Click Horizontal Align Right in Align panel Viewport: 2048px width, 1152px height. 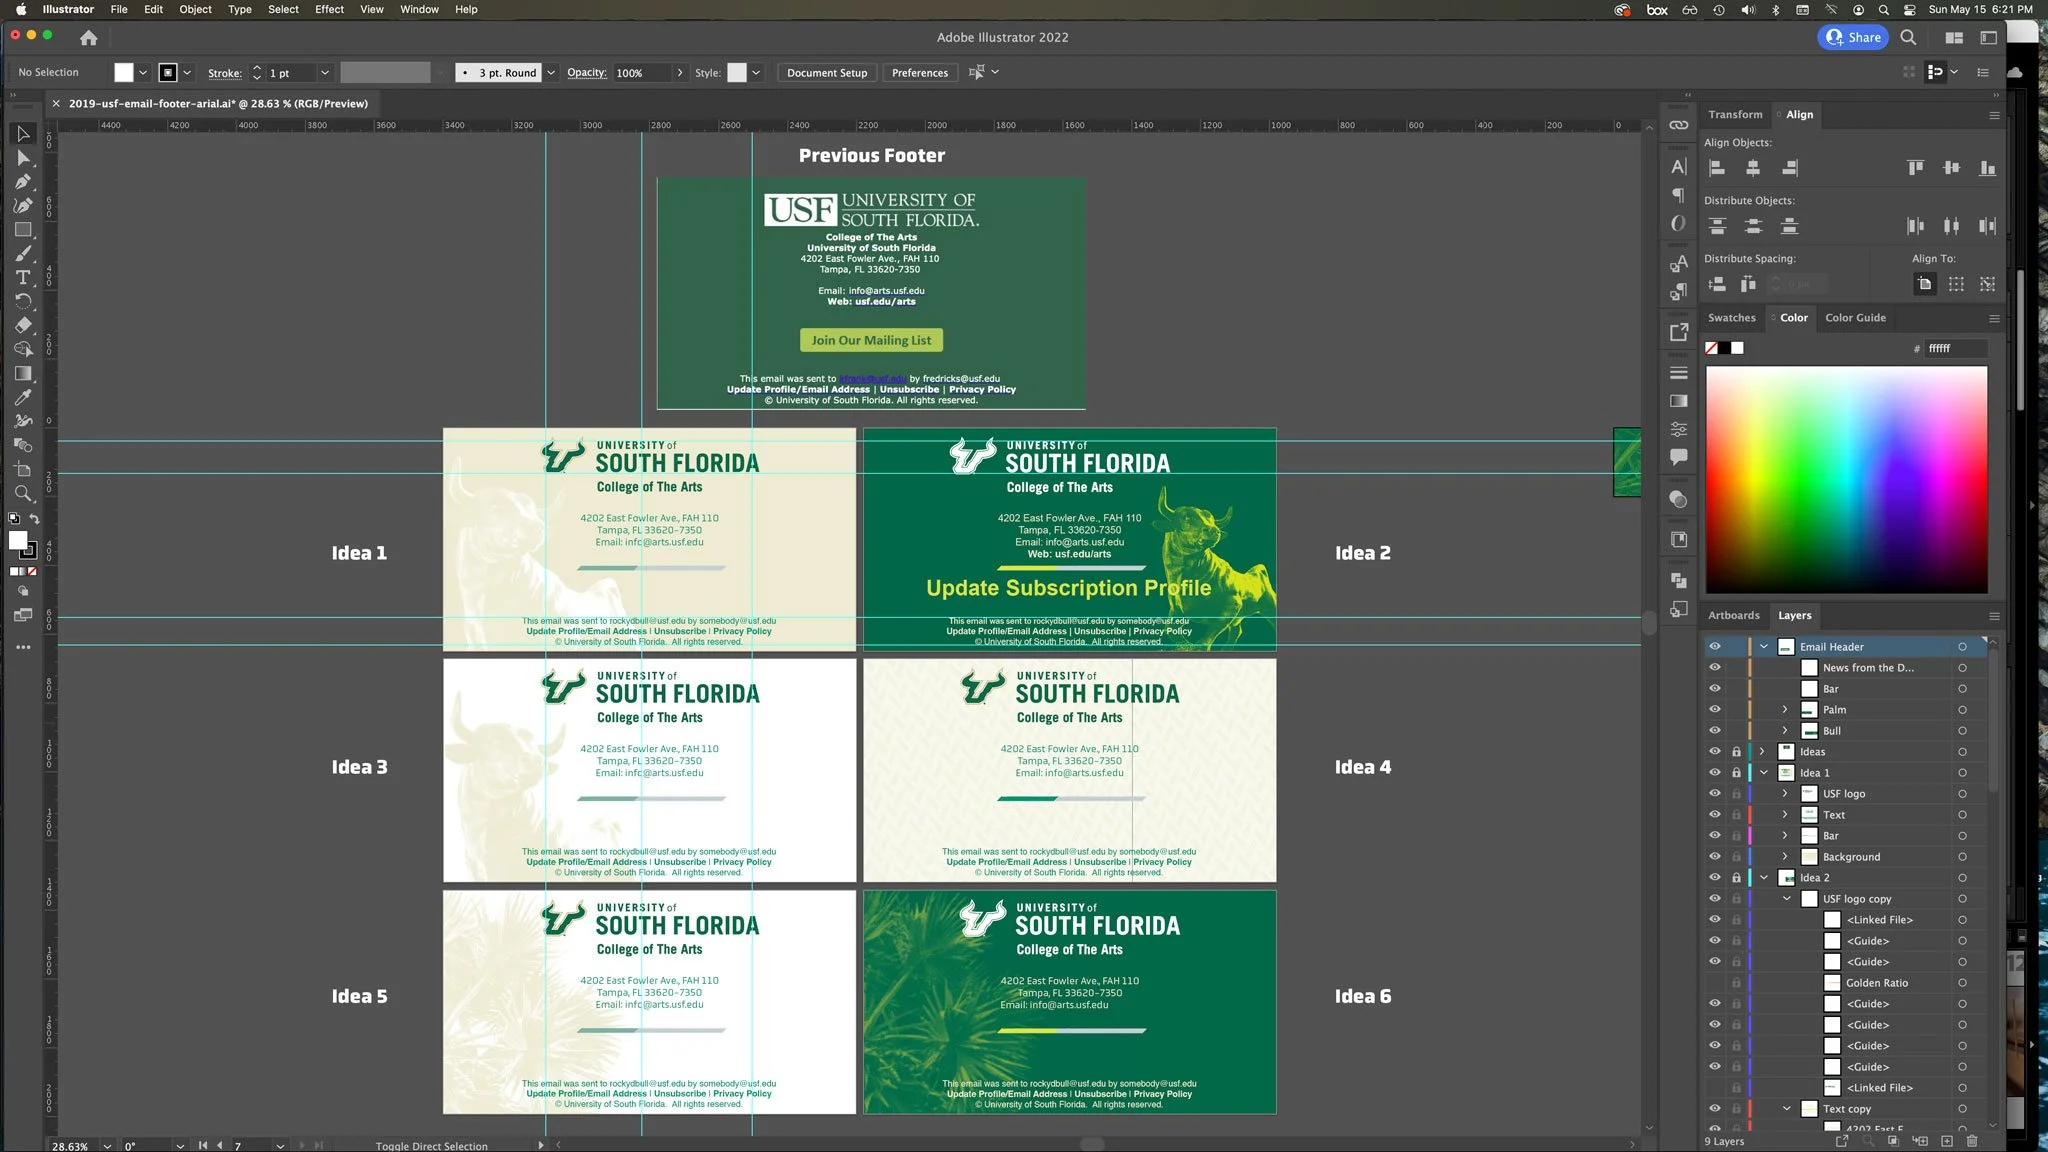[1790, 168]
